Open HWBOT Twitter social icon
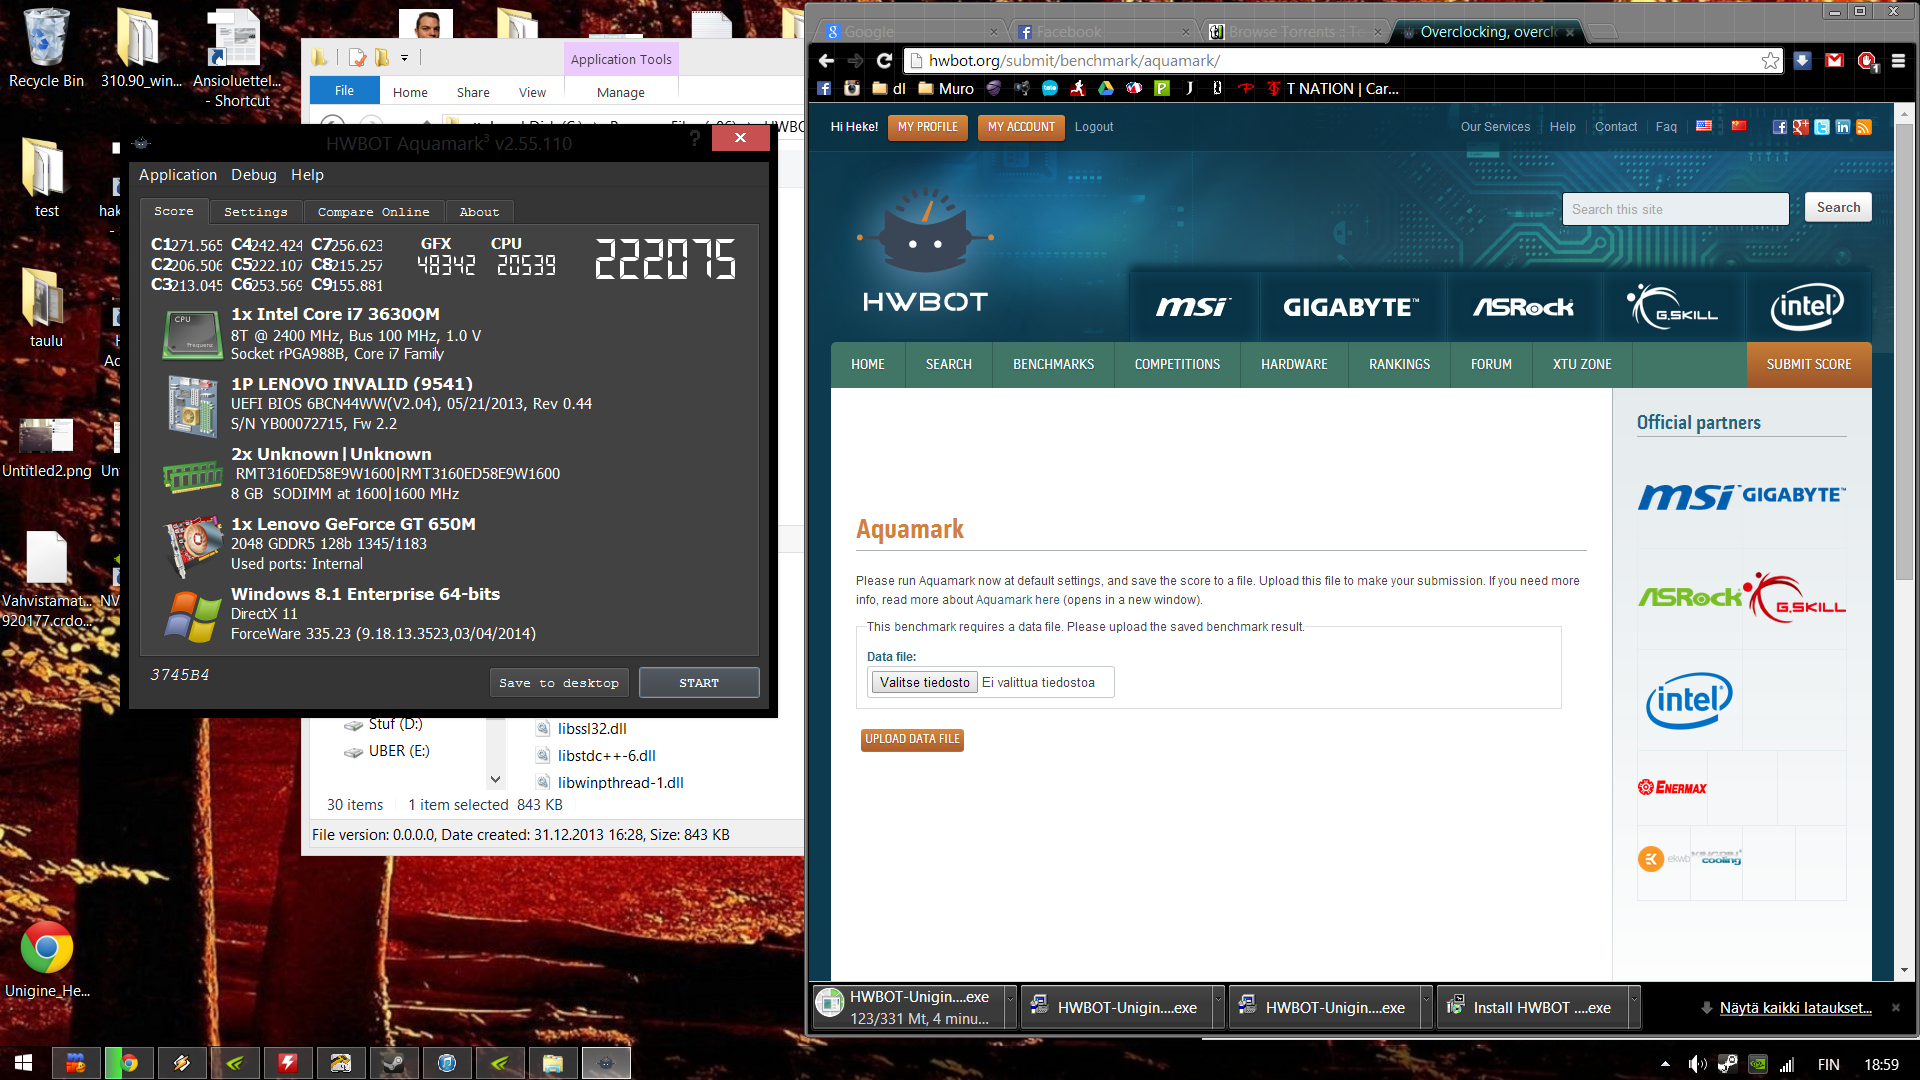Viewport: 1920px width, 1080px height. click(x=1822, y=127)
